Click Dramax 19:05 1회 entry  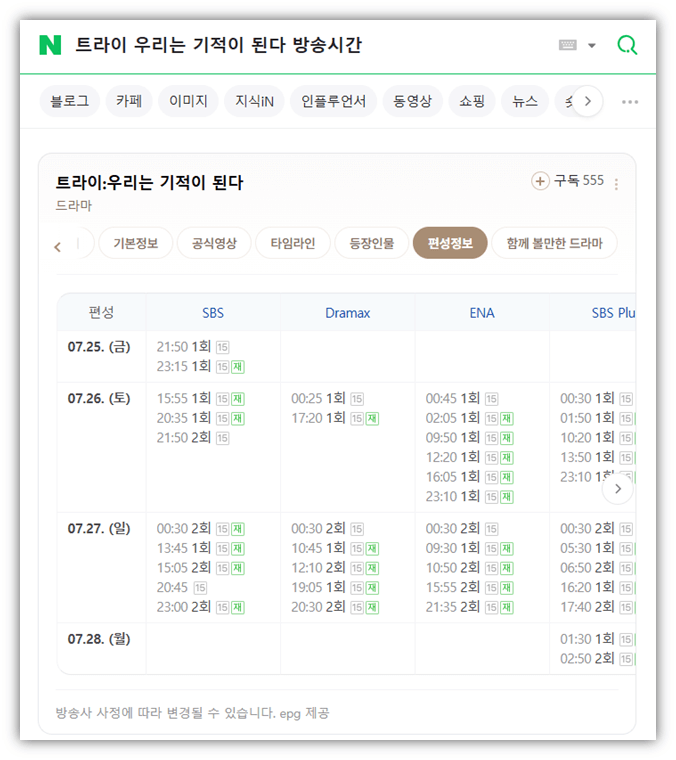(335, 587)
